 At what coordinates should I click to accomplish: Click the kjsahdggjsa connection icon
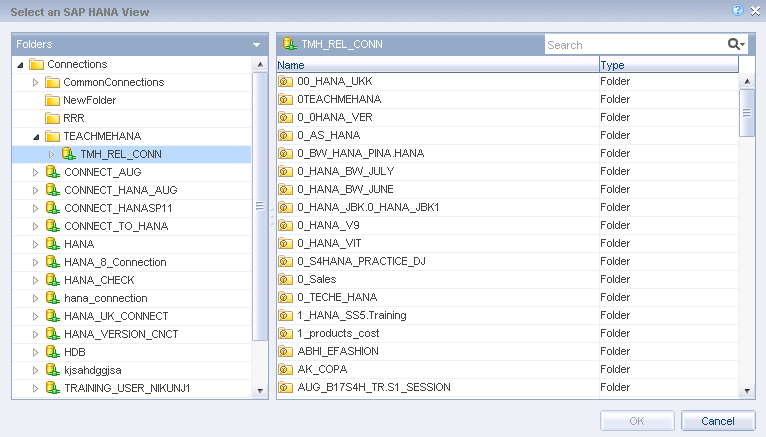(53, 370)
